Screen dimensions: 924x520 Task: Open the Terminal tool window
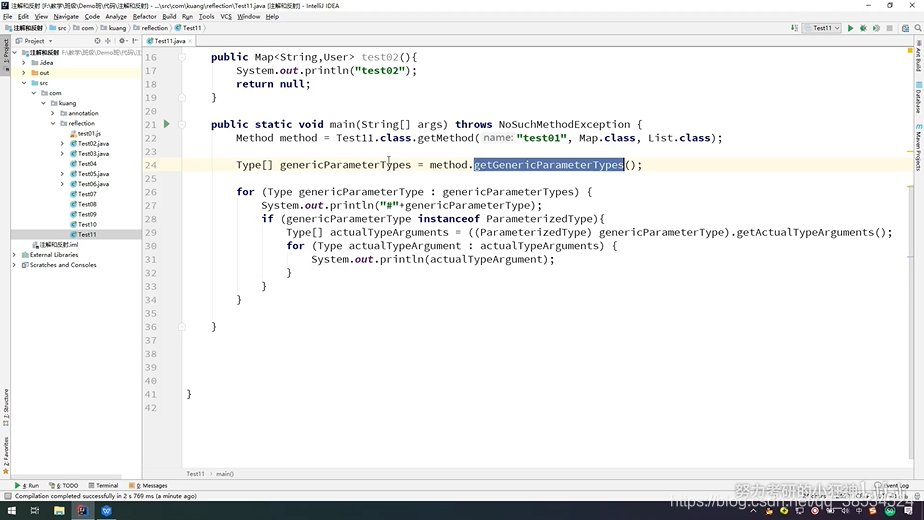[103, 485]
